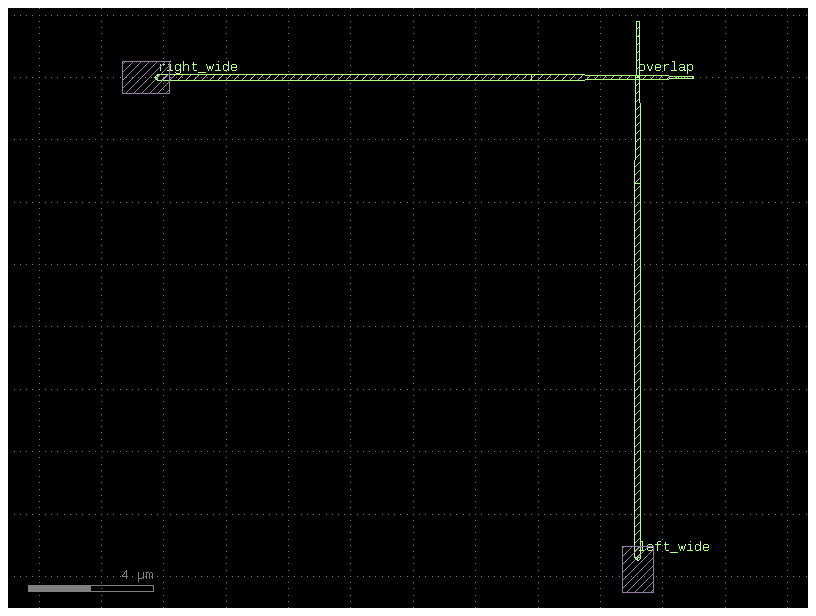816x616 pixels.
Task: Click the intersection of the two waveguides
Action: [637, 77]
